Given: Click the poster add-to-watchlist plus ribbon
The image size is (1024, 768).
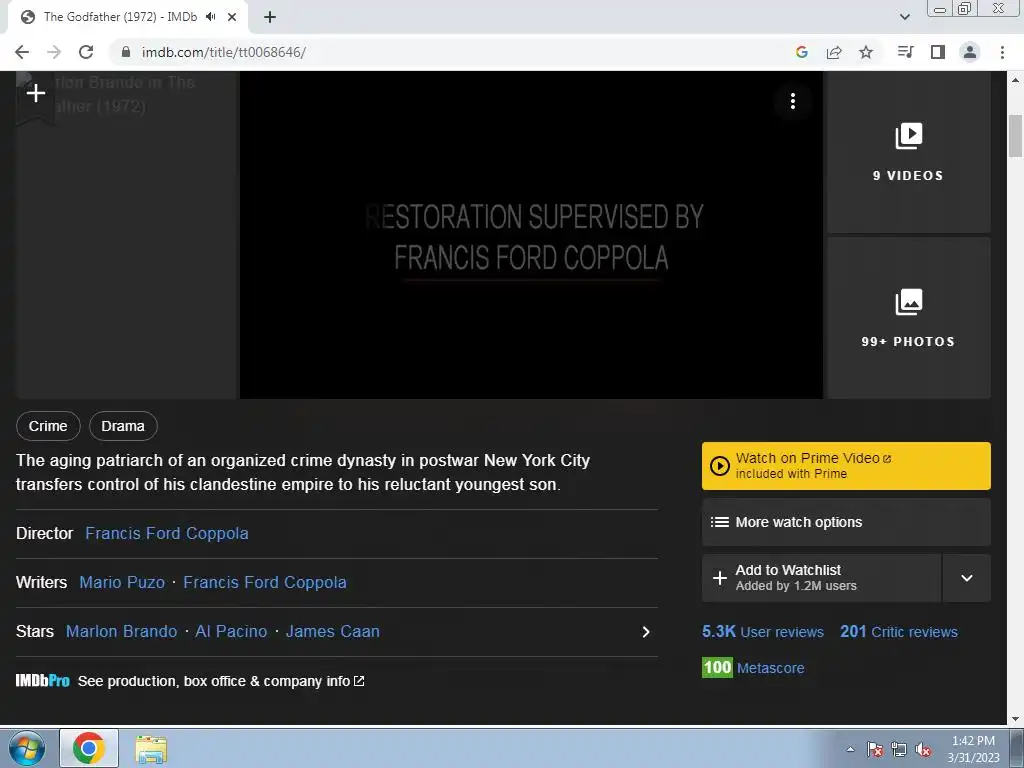Looking at the screenshot, I should click(x=36, y=95).
